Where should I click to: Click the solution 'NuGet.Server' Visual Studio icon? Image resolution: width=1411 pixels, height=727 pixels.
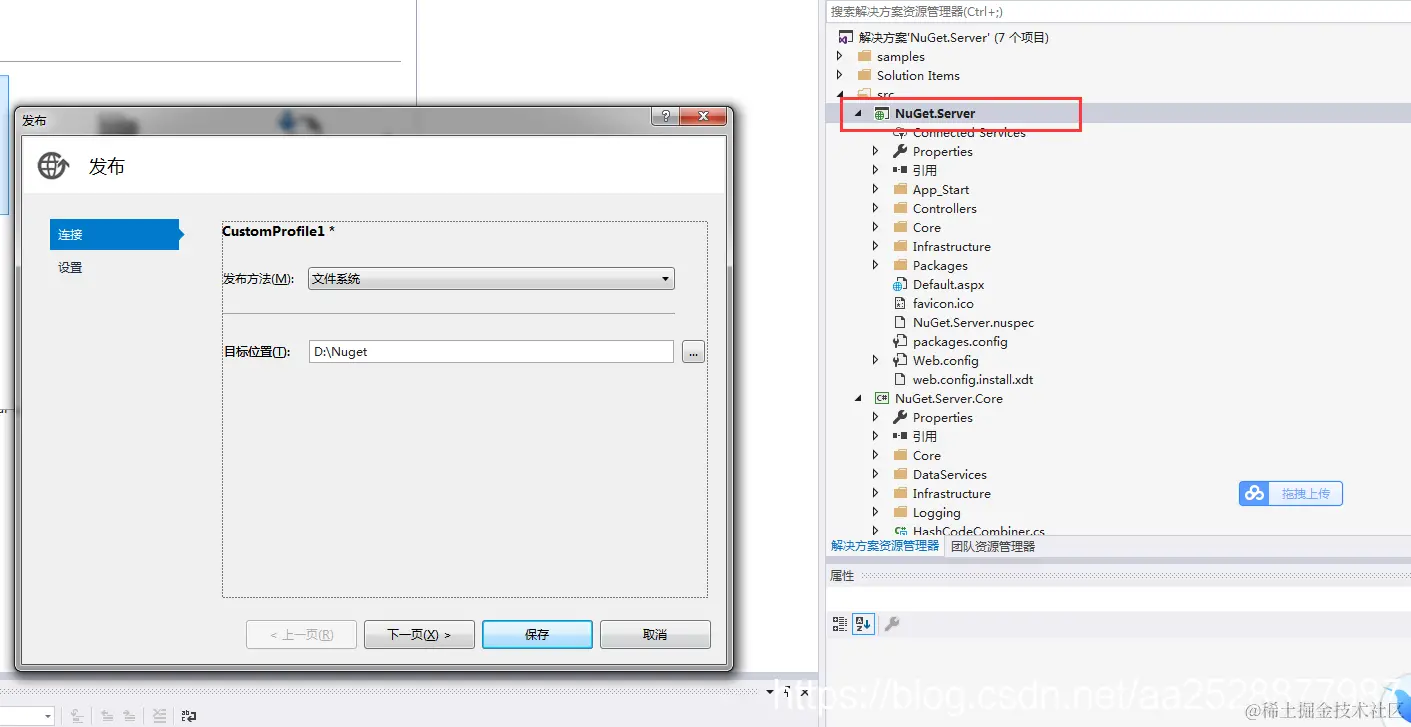coord(846,38)
